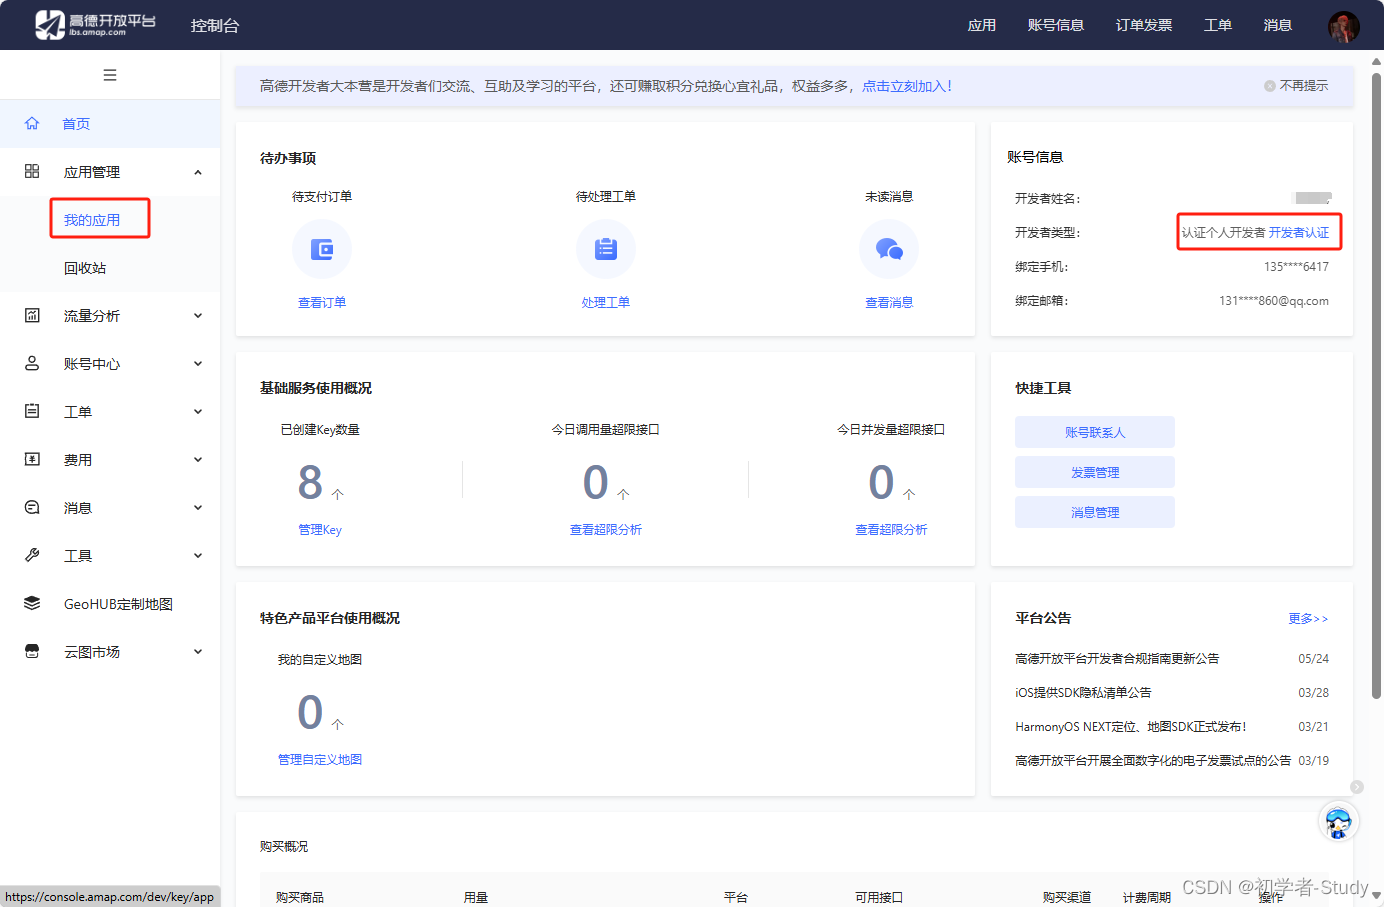This screenshot has width=1384, height=907.
Task: Click the 待支付订单 wallet icon
Action: pos(322,249)
